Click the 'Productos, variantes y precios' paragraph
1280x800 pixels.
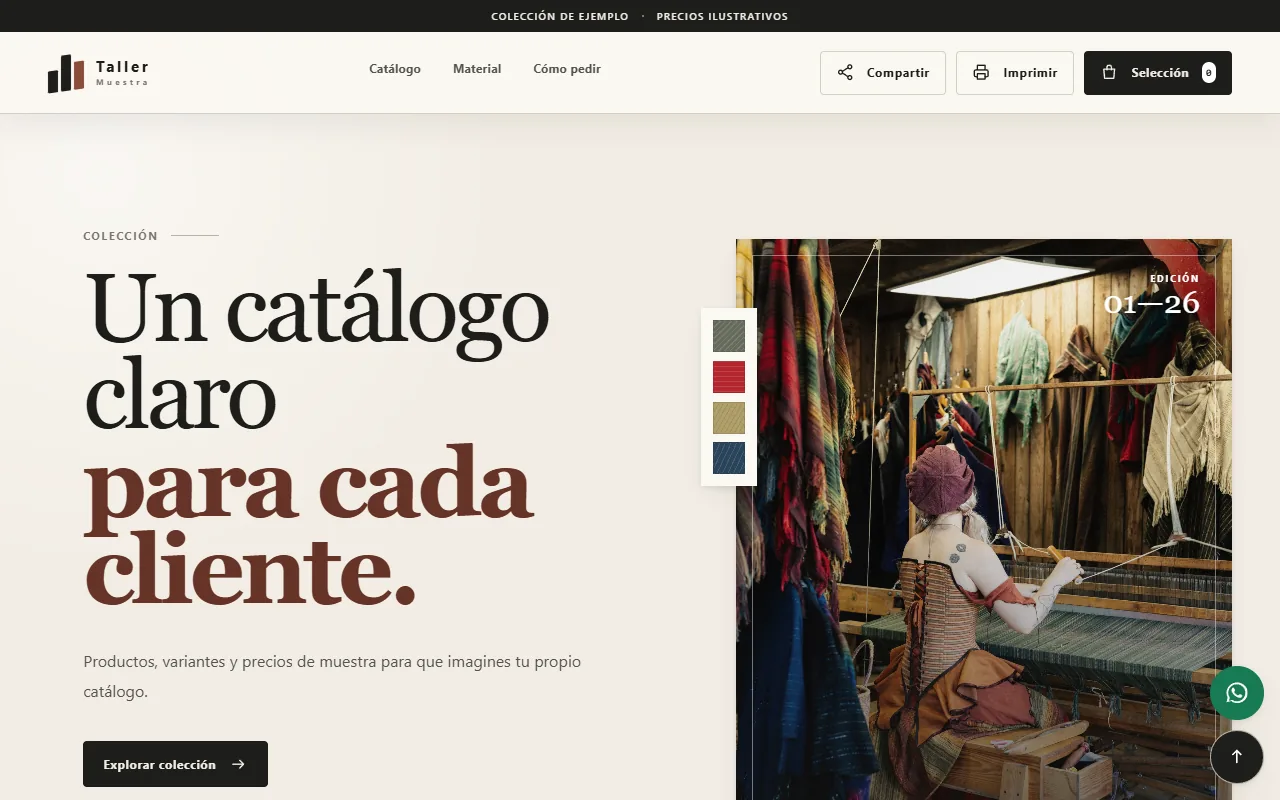click(332, 676)
